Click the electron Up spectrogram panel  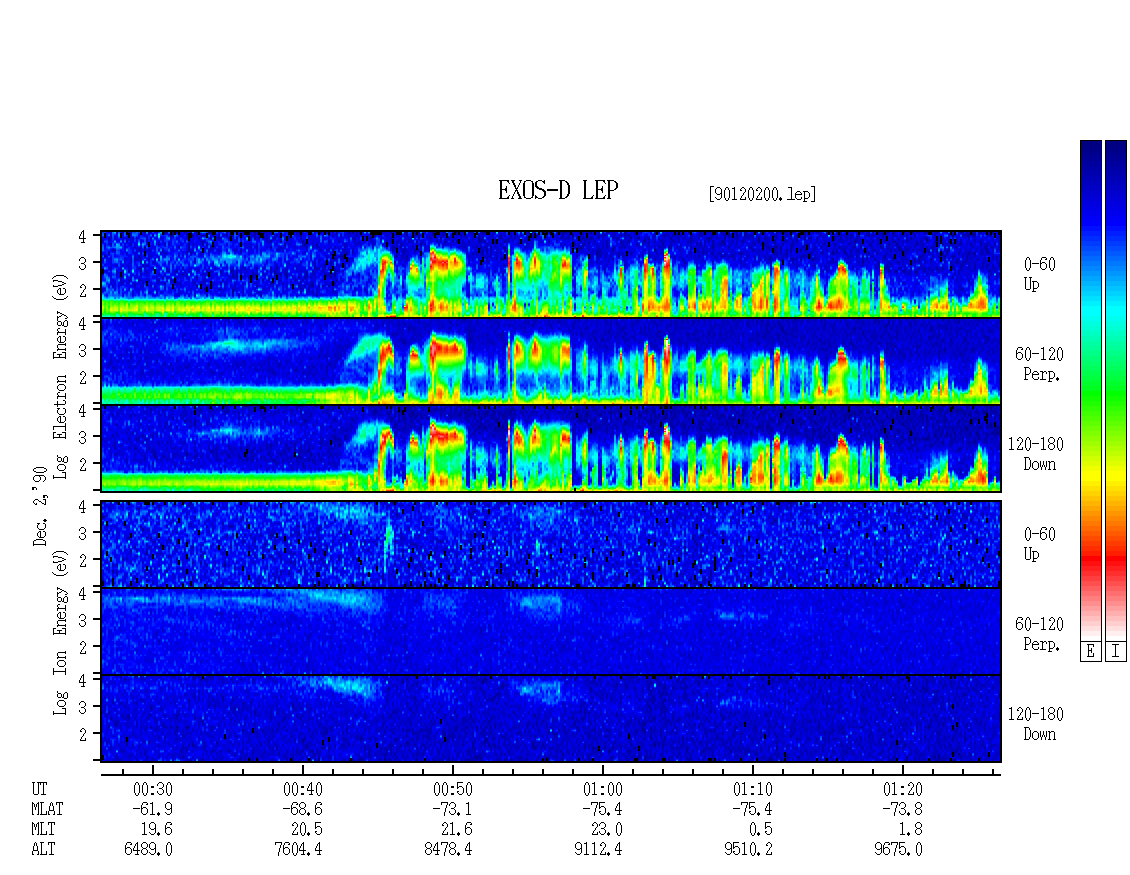[x=551, y=274]
